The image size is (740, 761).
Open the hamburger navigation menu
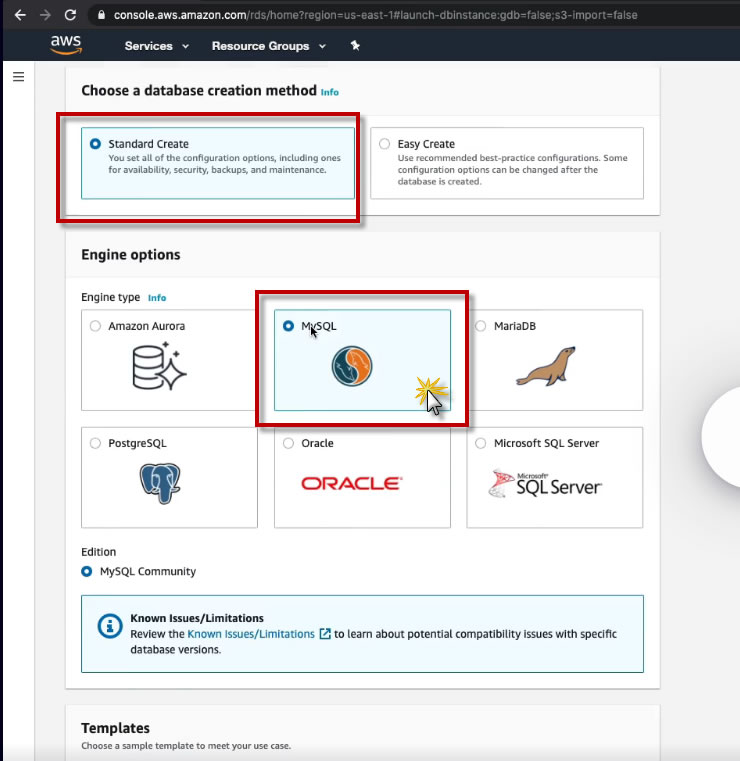[x=18, y=77]
